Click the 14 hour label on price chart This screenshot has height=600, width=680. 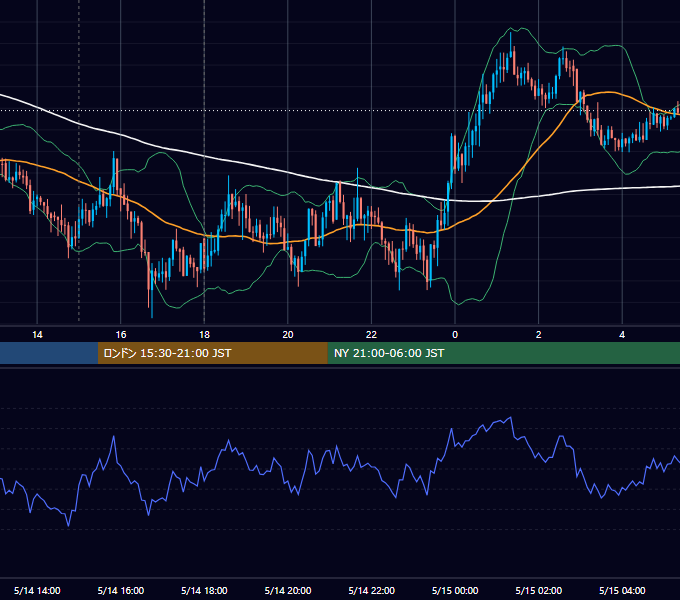(37, 334)
